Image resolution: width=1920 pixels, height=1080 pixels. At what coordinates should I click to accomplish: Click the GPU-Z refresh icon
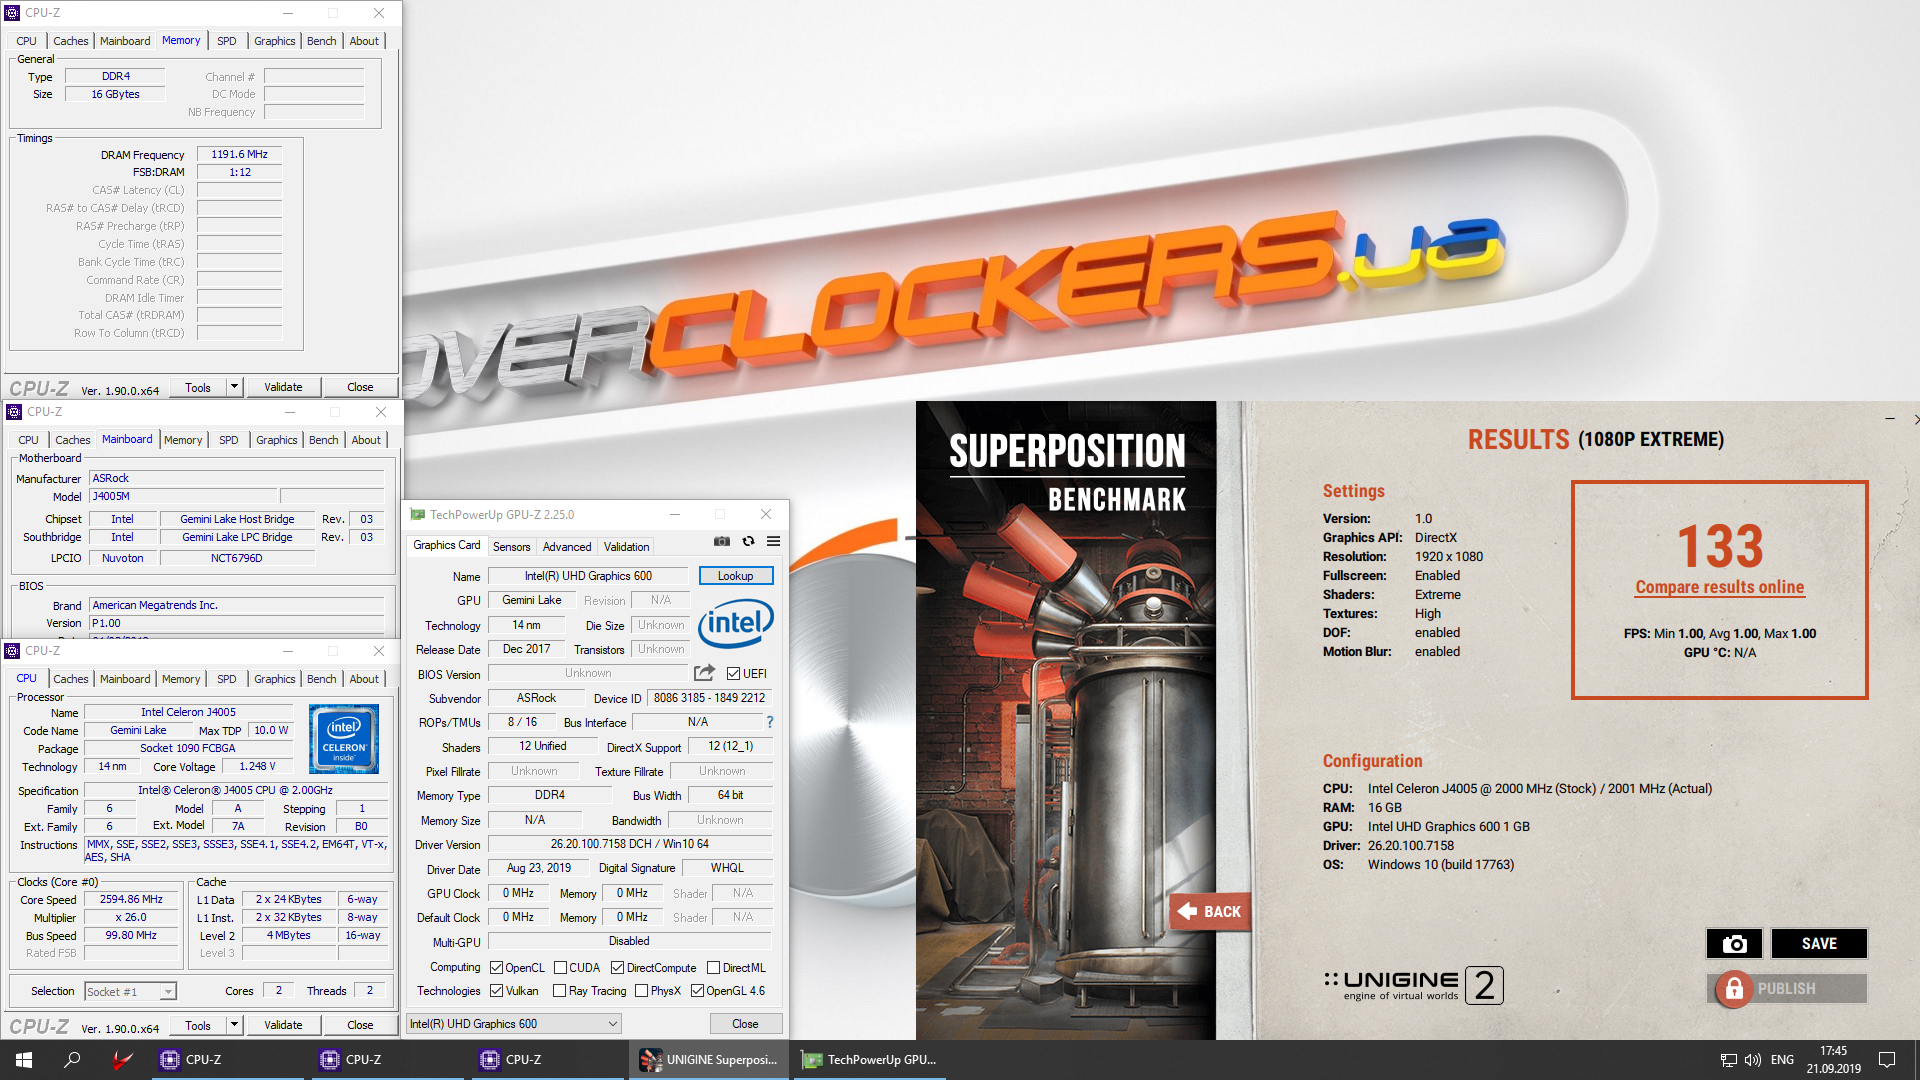748,541
